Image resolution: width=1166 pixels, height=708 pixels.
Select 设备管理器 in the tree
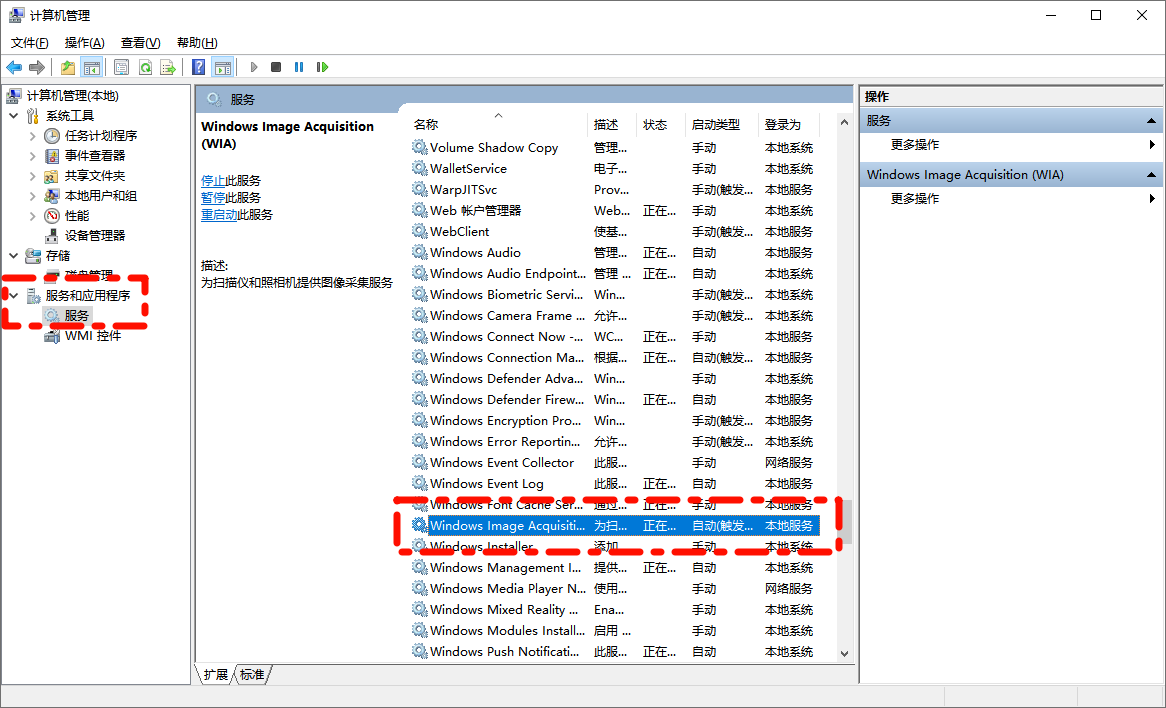point(95,236)
